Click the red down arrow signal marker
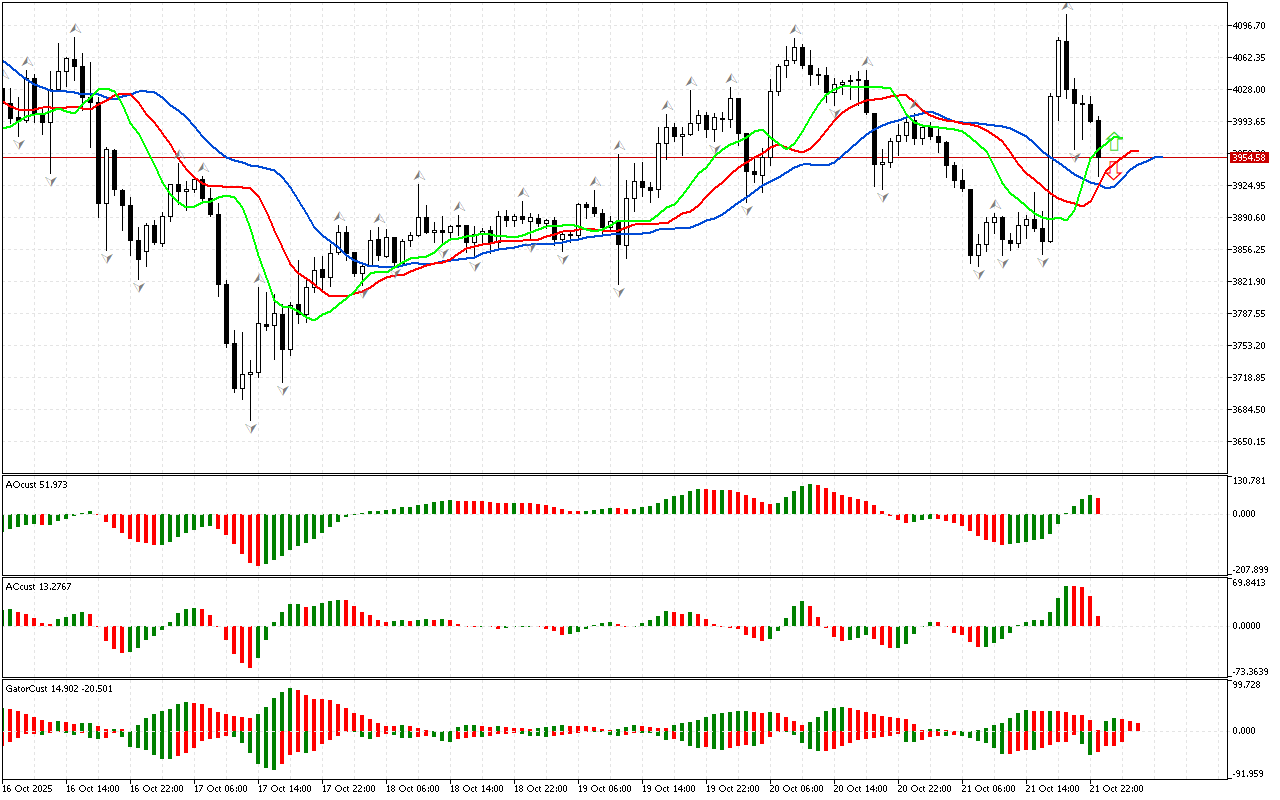 coord(1112,171)
